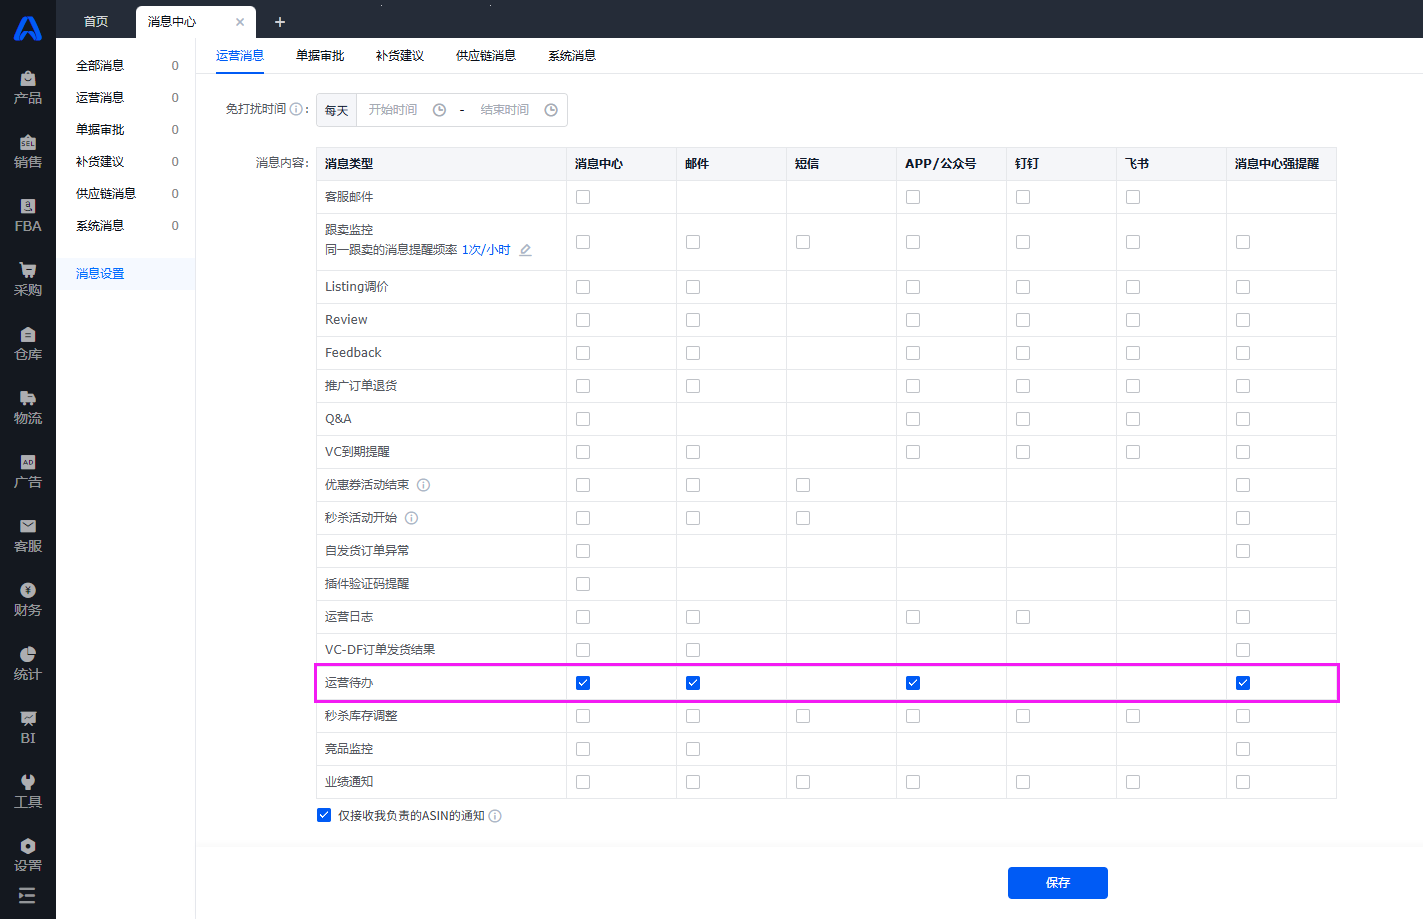1423x919 pixels.
Task: Uncheck 仅接收我负责的ASIN的通知 checkbox
Action: click(324, 815)
